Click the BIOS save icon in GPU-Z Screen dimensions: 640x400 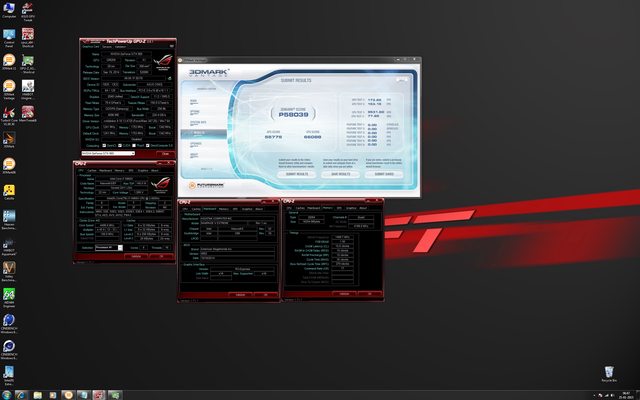pos(170,78)
